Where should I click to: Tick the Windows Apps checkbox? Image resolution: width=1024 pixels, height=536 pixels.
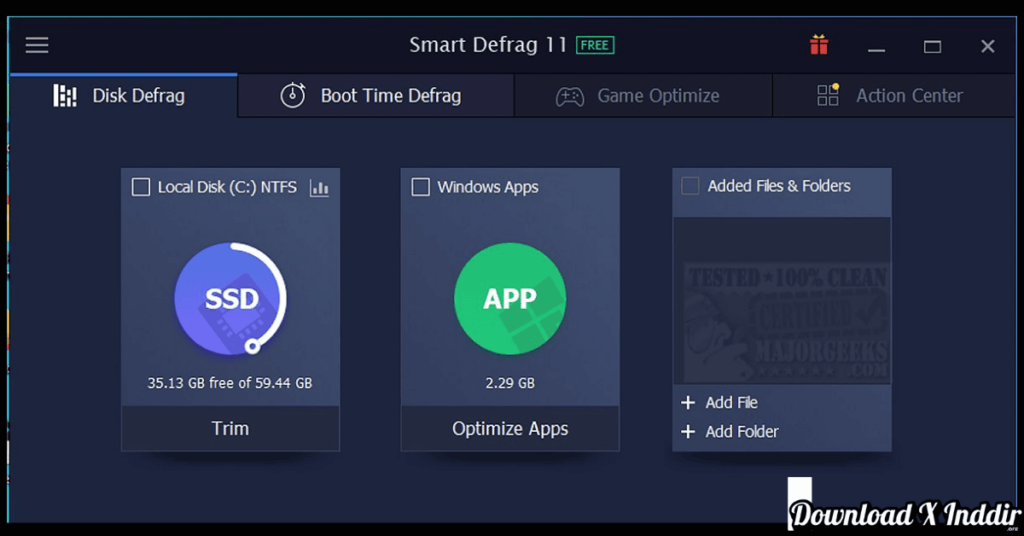click(421, 187)
